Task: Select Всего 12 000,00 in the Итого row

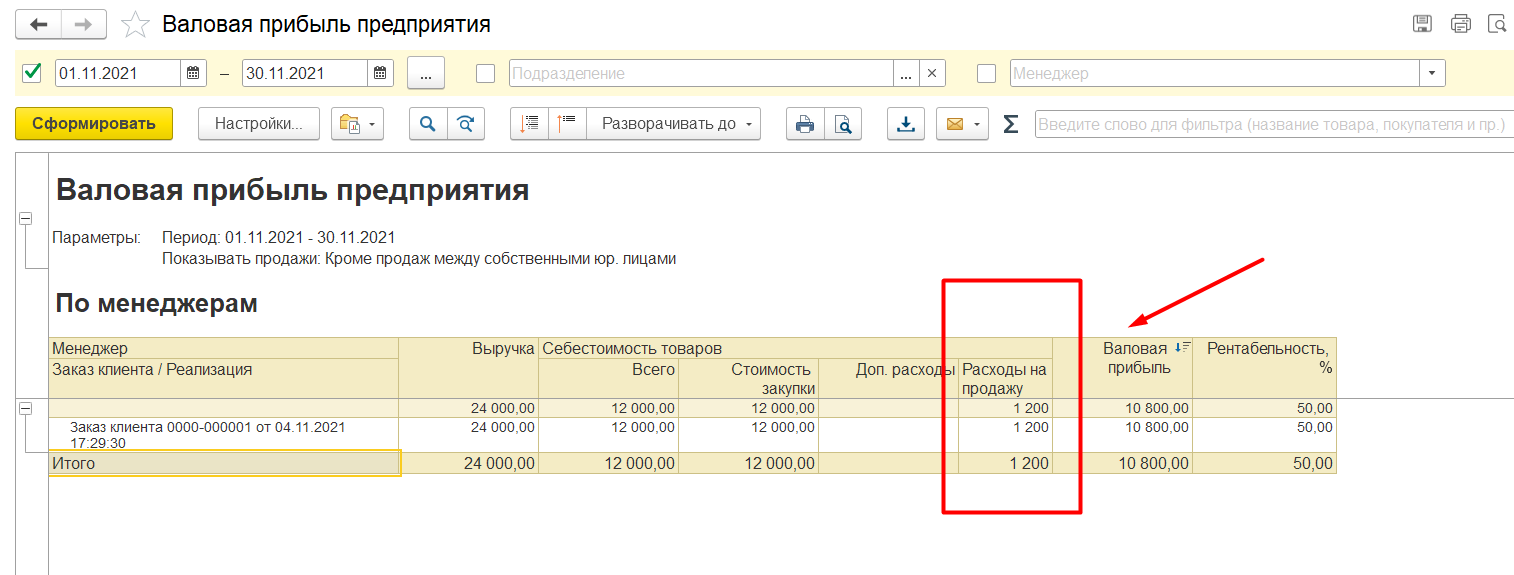Action: tap(608, 463)
